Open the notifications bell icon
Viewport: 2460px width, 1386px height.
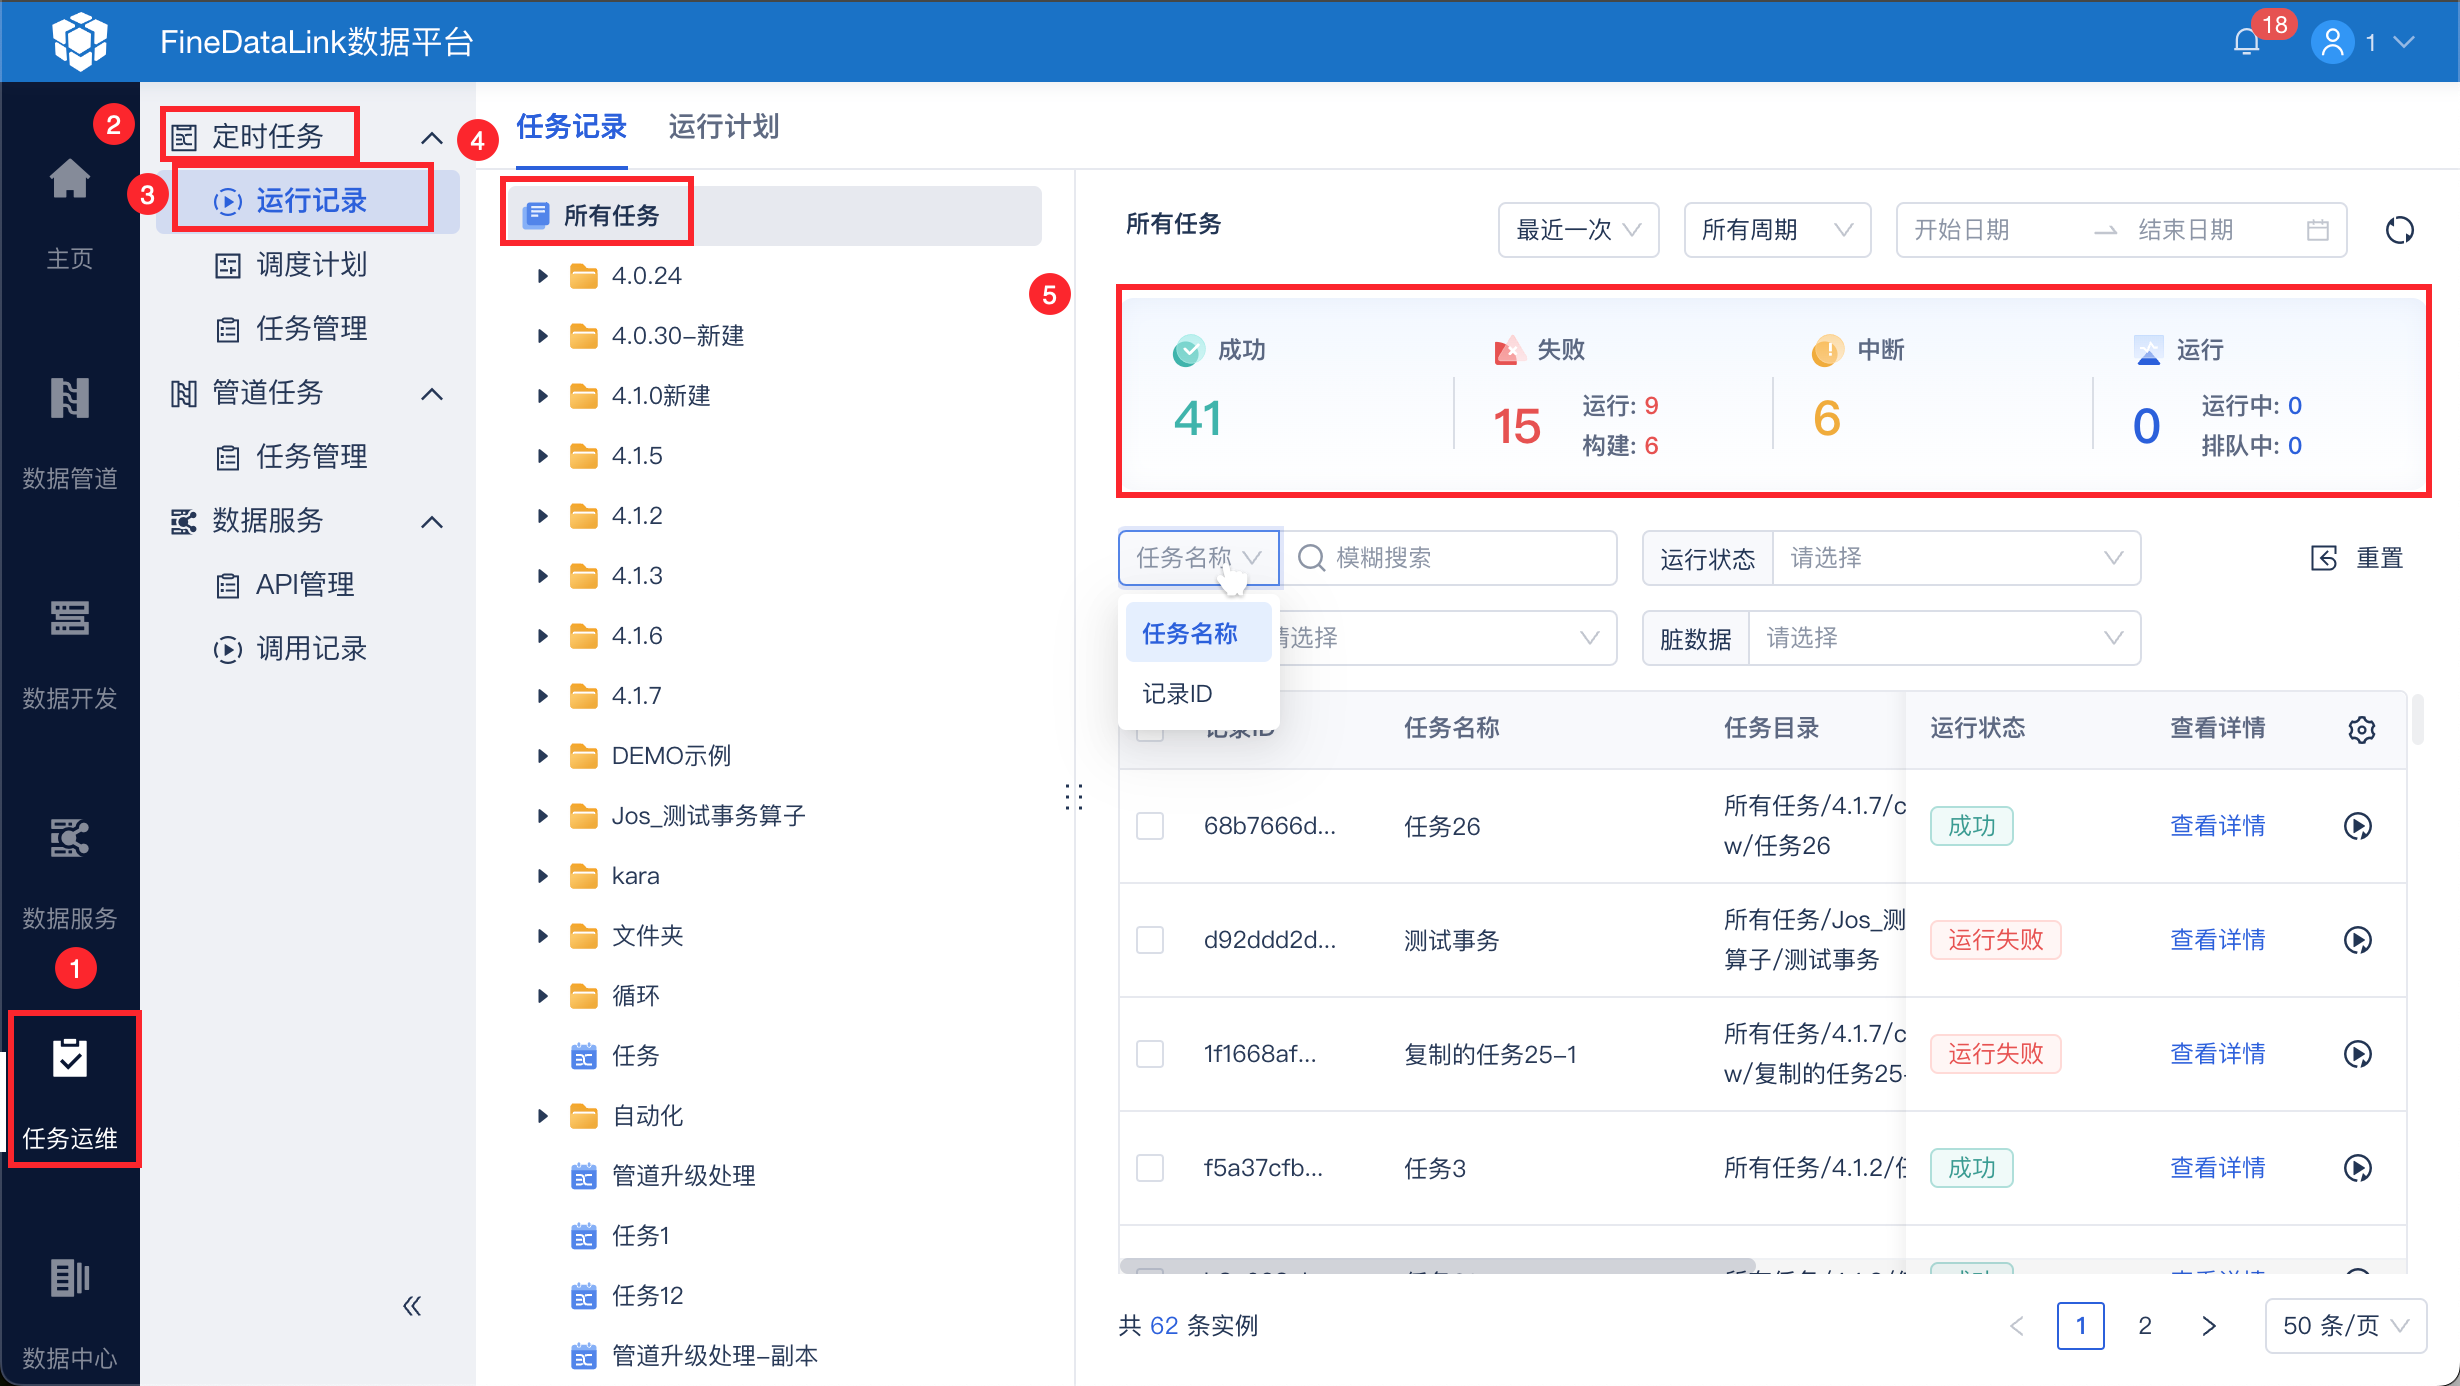point(2247,42)
